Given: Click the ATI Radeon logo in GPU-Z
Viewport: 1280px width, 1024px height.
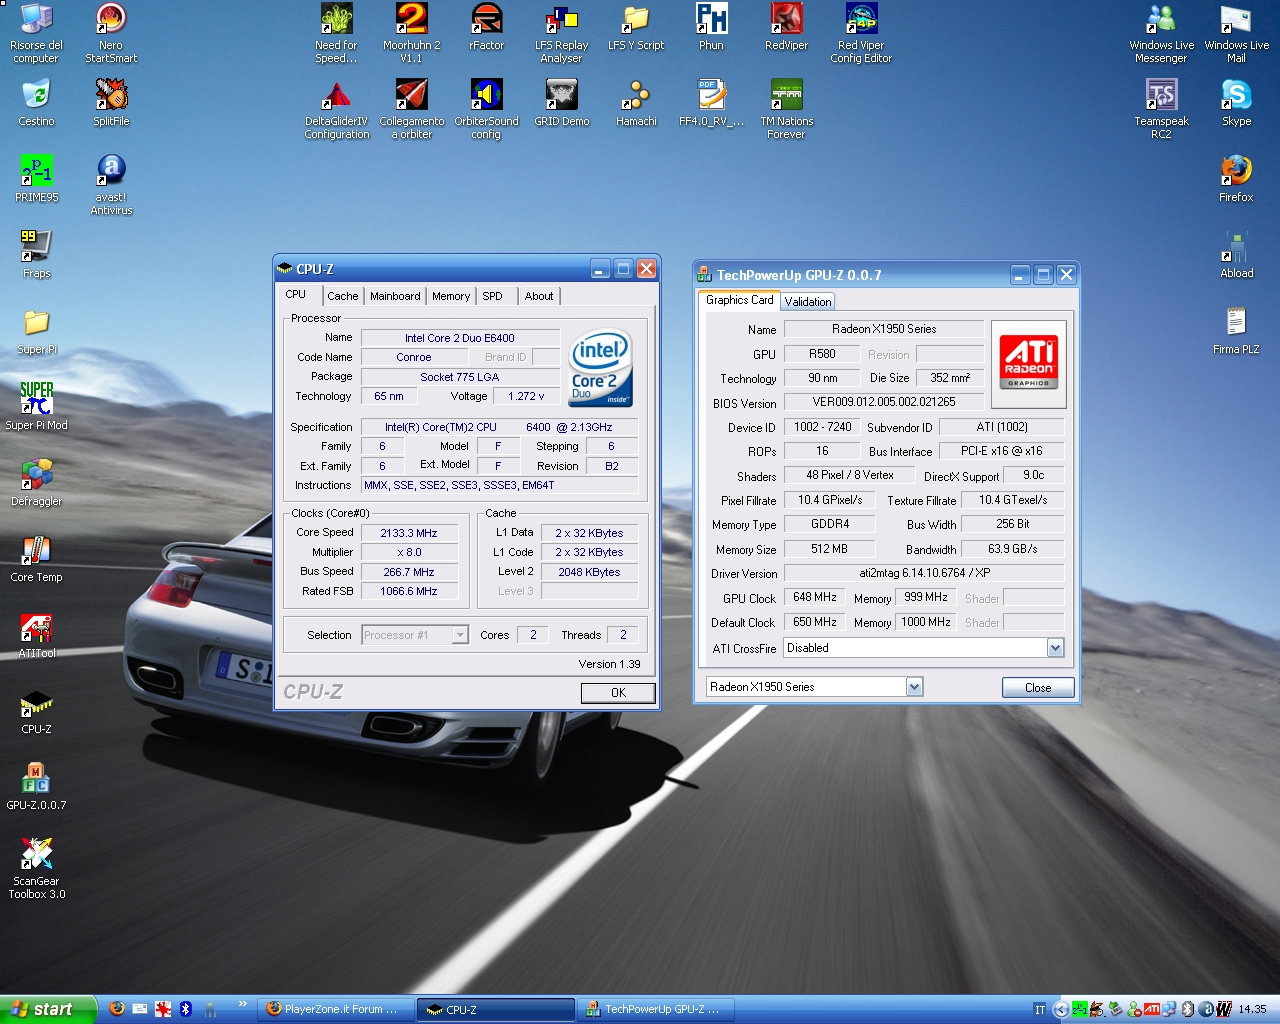Looking at the screenshot, I should click(x=1028, y=363).
